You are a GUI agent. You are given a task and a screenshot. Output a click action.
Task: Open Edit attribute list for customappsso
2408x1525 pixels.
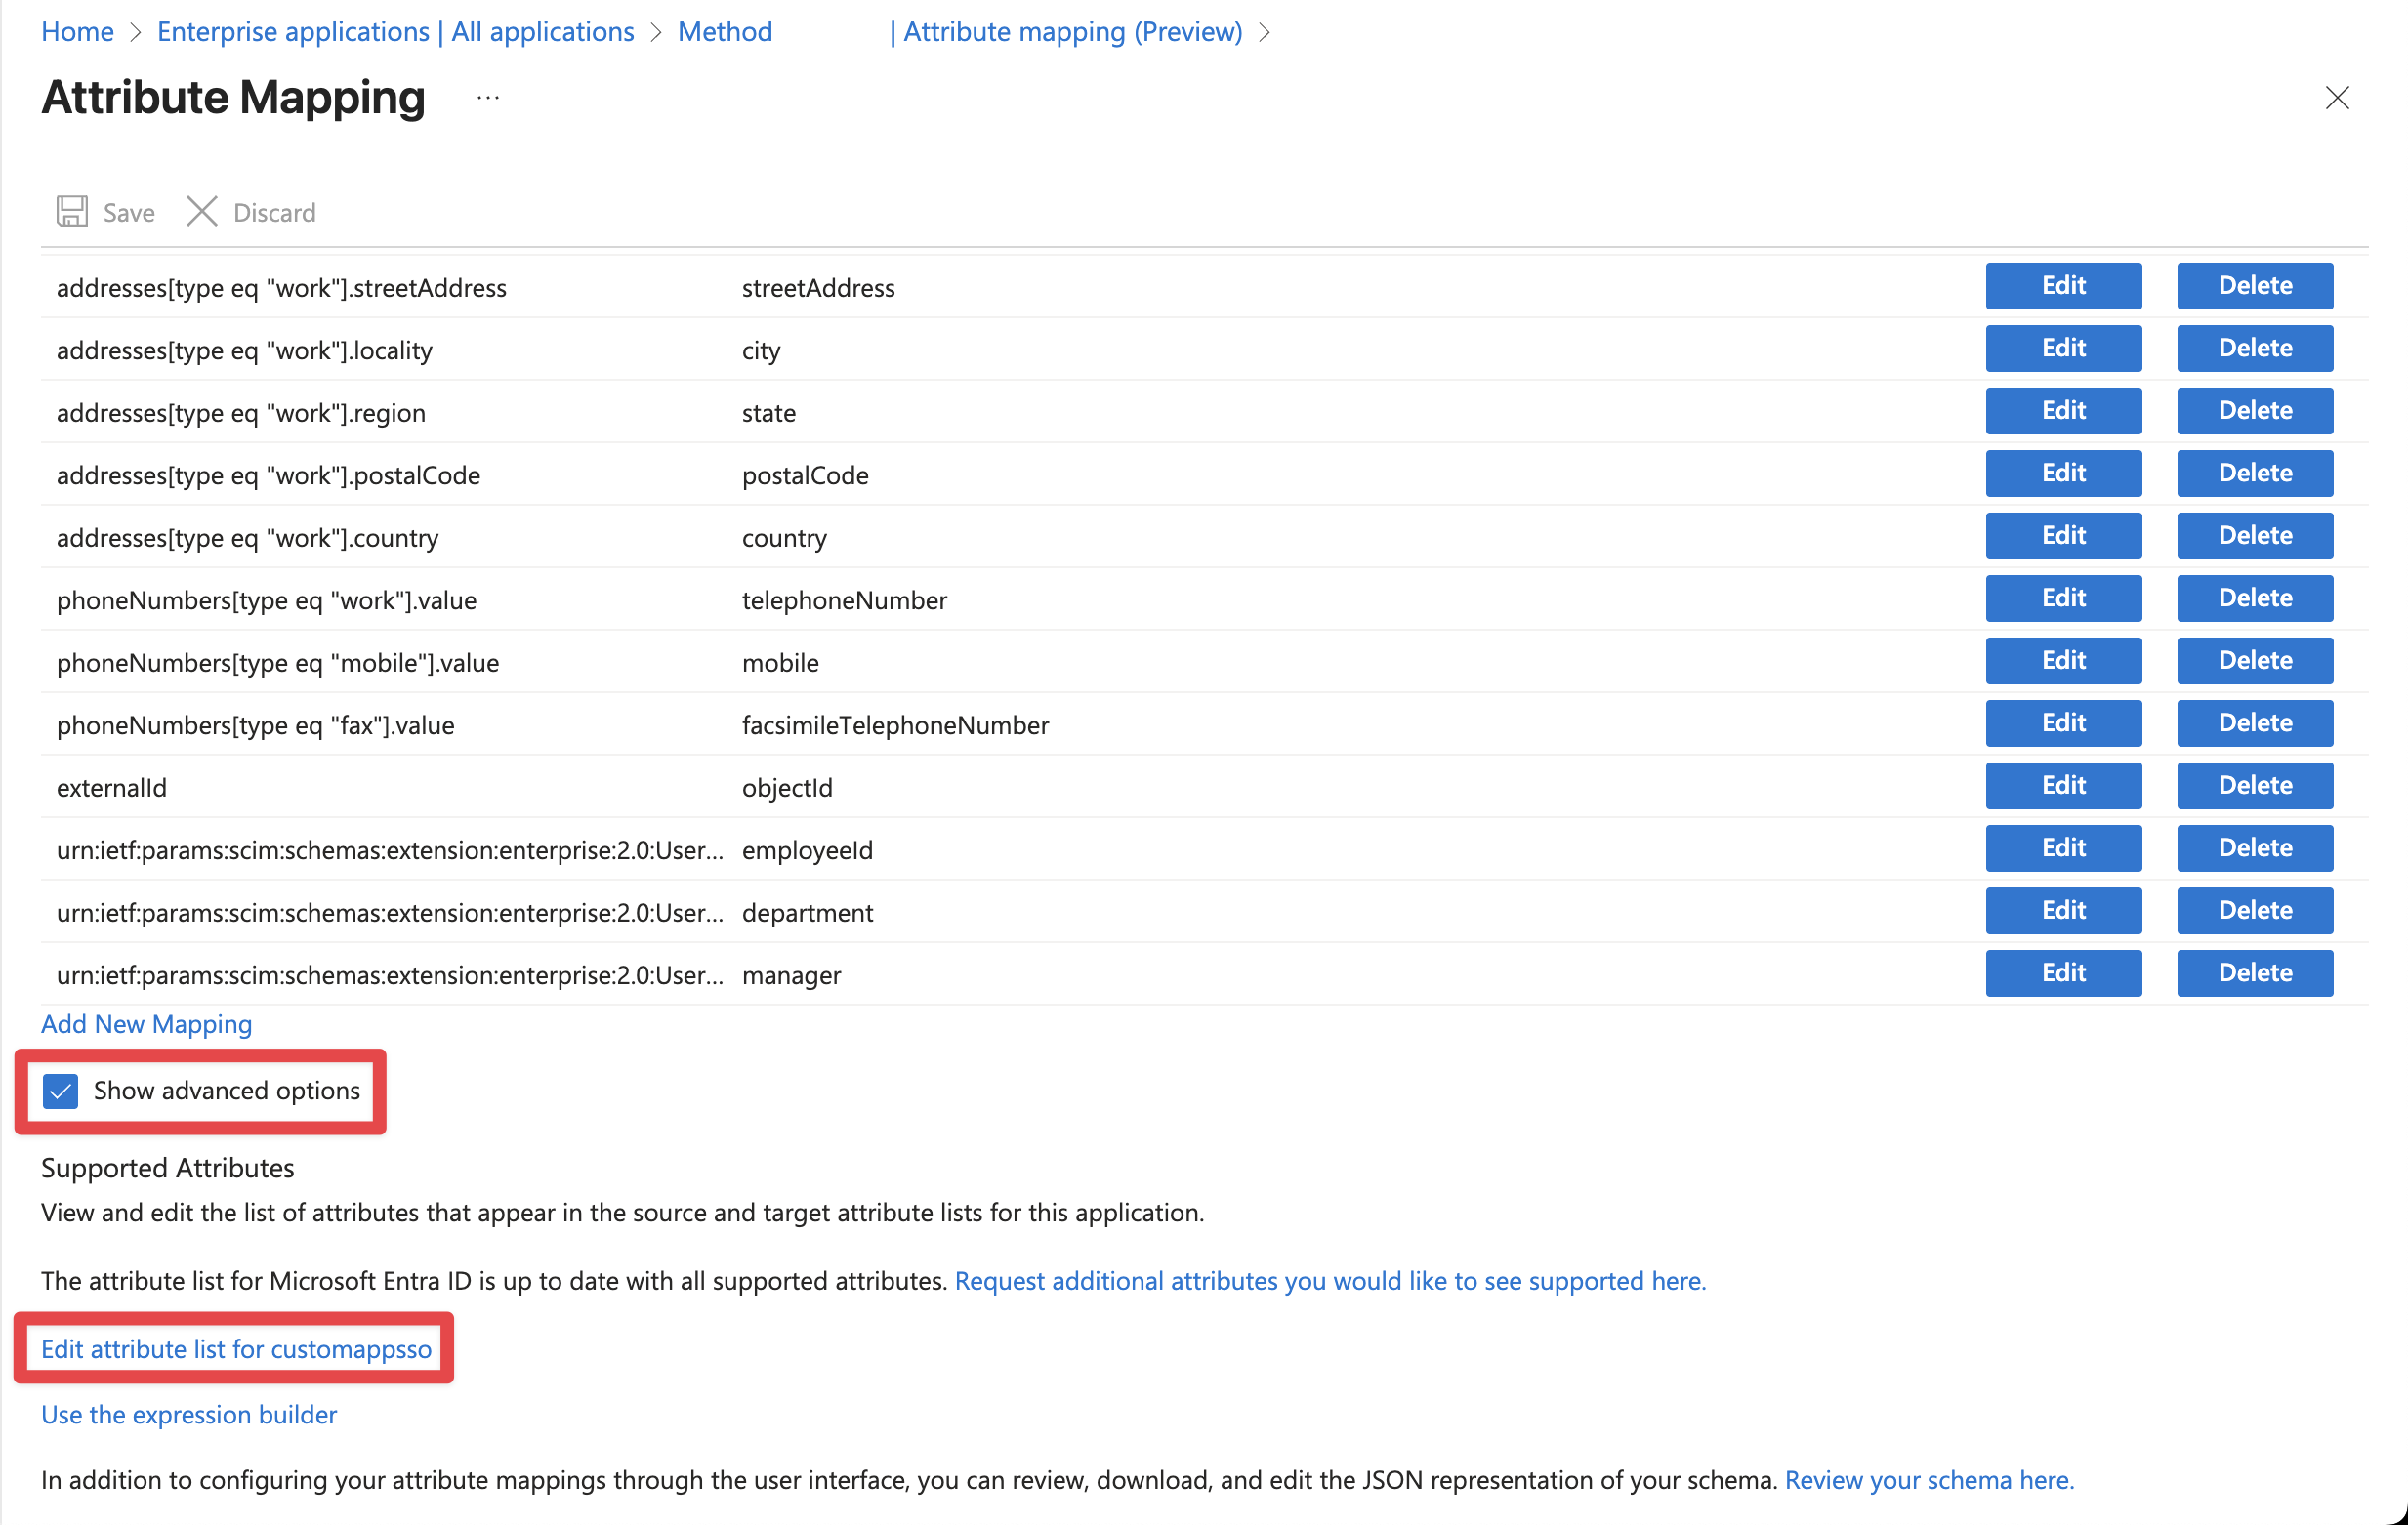pyautogui.click(x=236, y=1348)
